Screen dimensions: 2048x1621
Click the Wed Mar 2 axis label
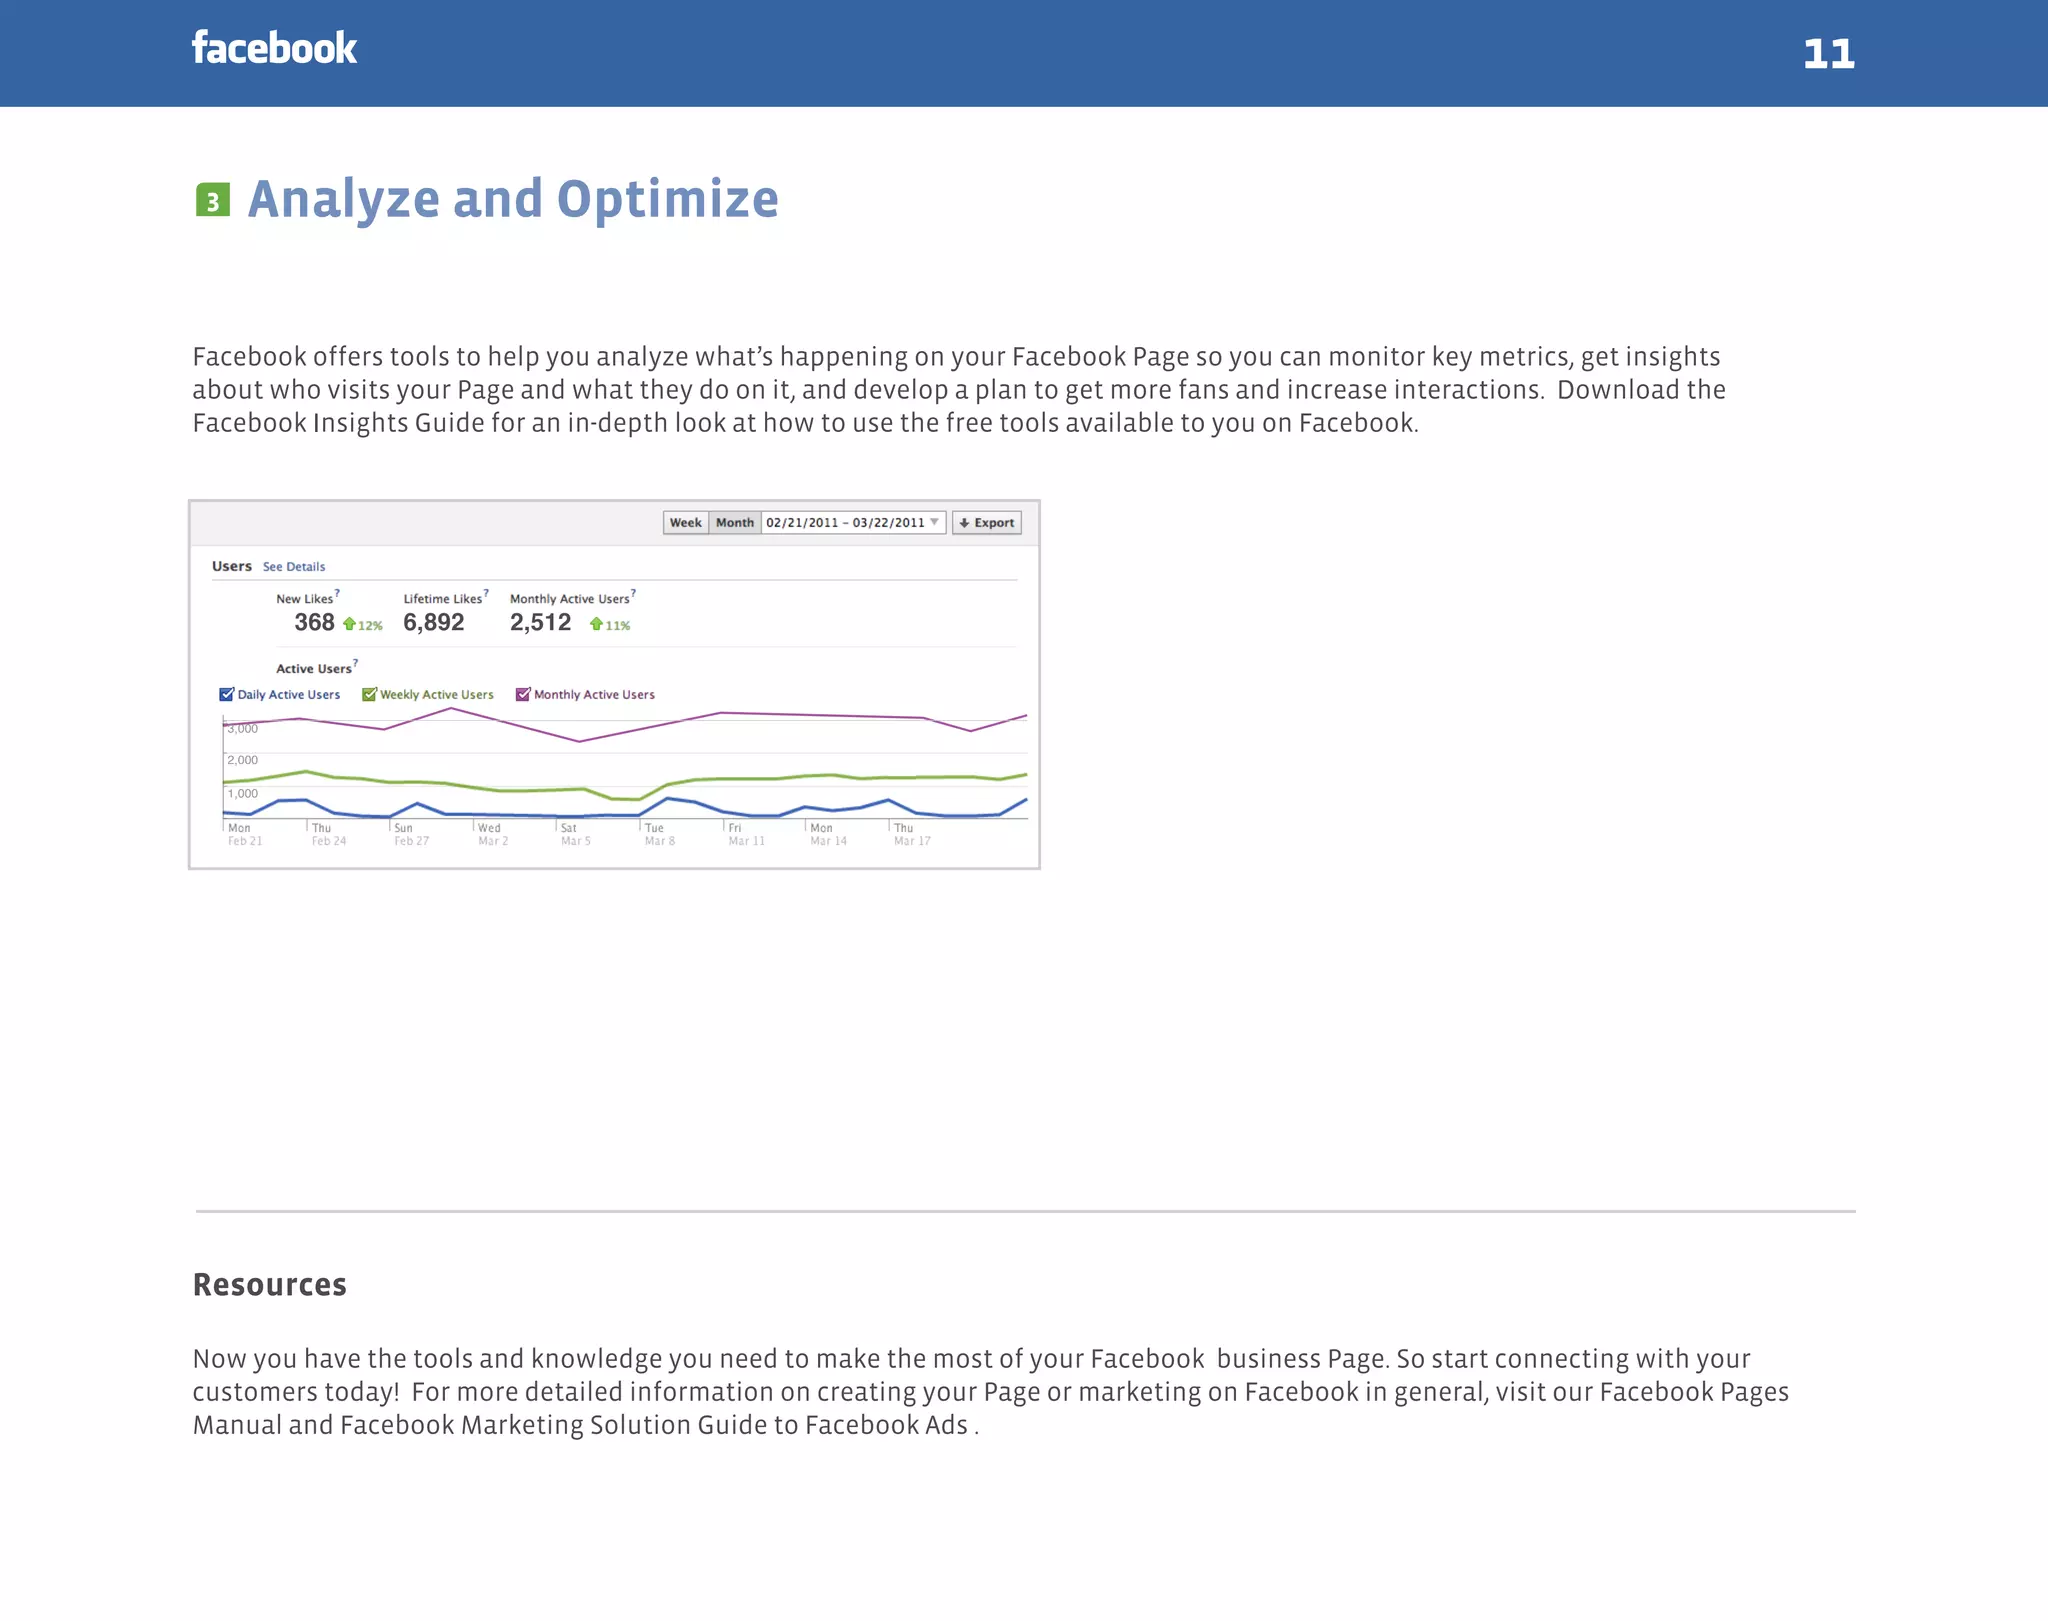coord(493,835)
